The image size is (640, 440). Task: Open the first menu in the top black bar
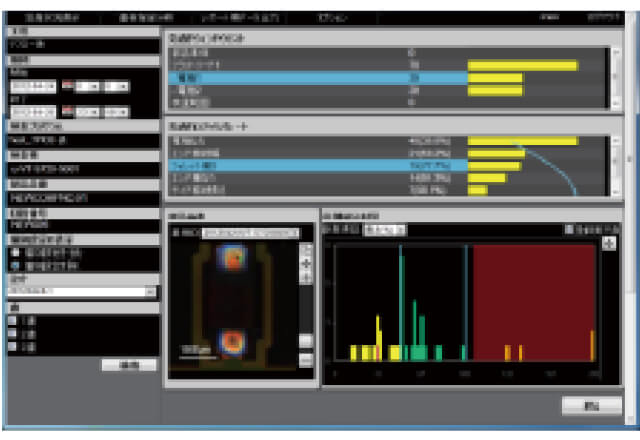tap(52, 18)
